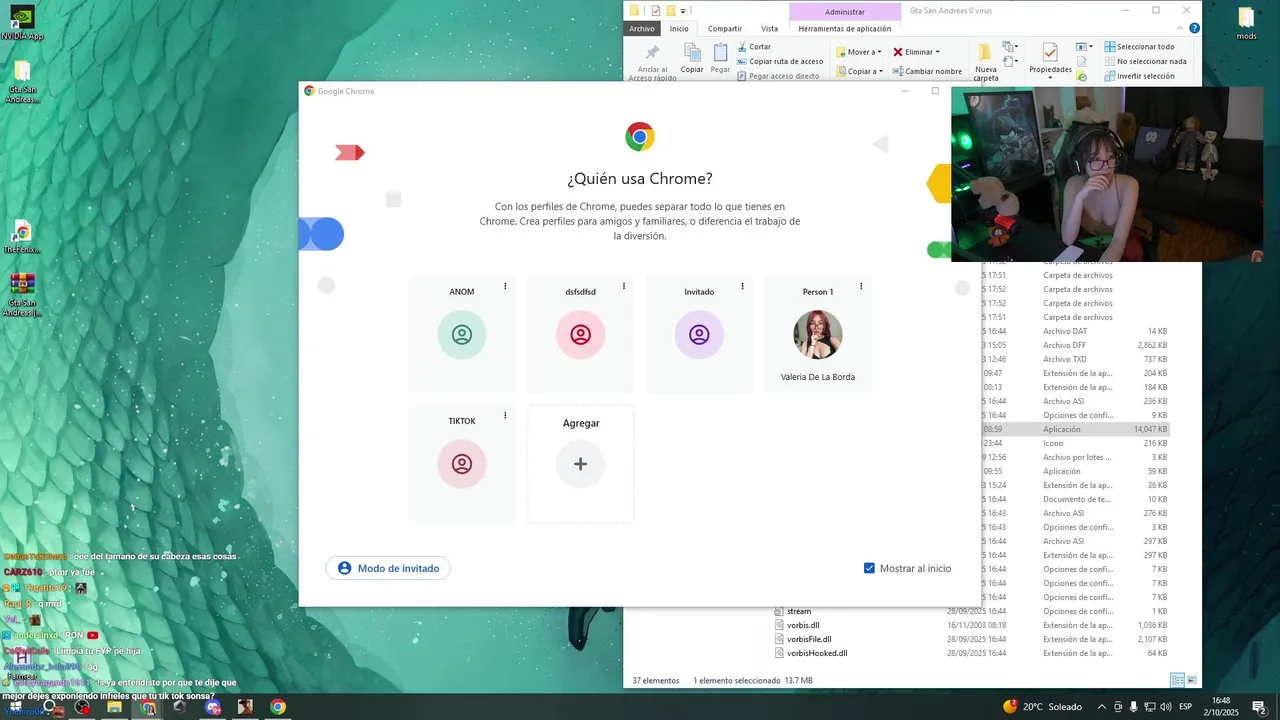The image size is (1280, 720).
Task: Open File Explorer from taskbar
Action: [x=114, y=707]
